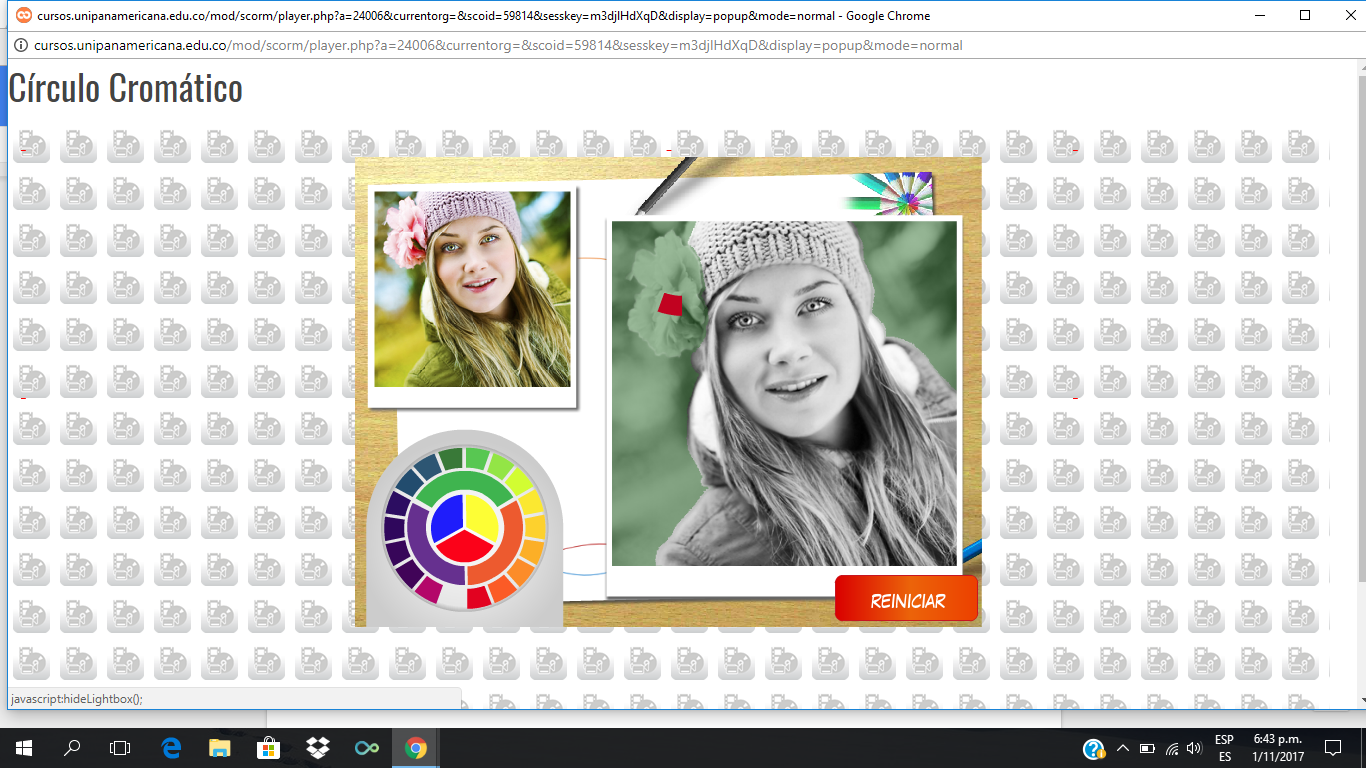Image resolution: width=1366 pixels, height=768 pixels.
Task: Pick the yellow primary color in wheel center
Action: [483, 515]
